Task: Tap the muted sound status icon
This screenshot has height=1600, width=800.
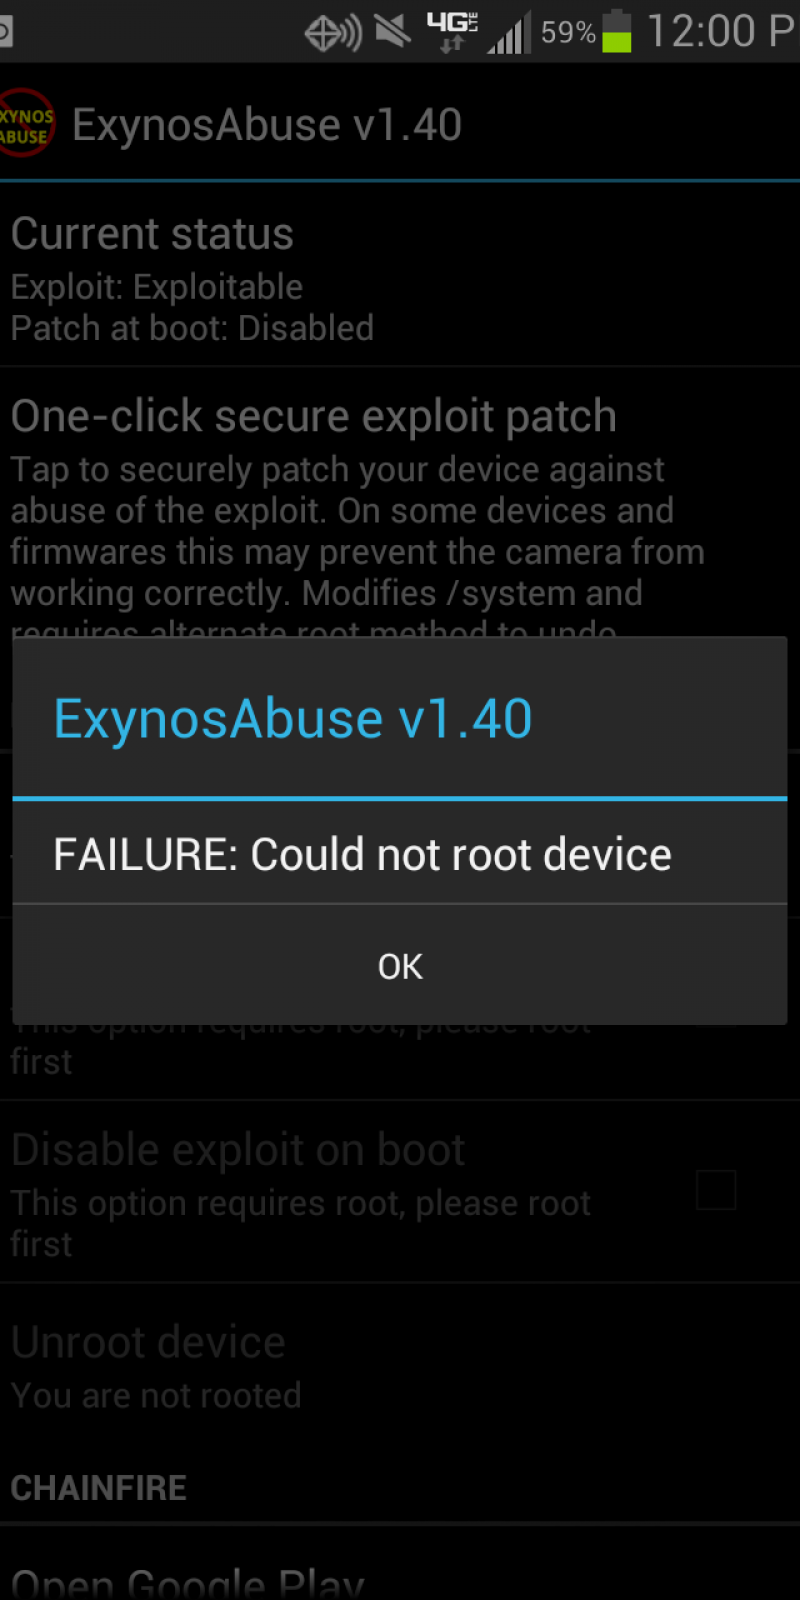Action: pos(393,32)
